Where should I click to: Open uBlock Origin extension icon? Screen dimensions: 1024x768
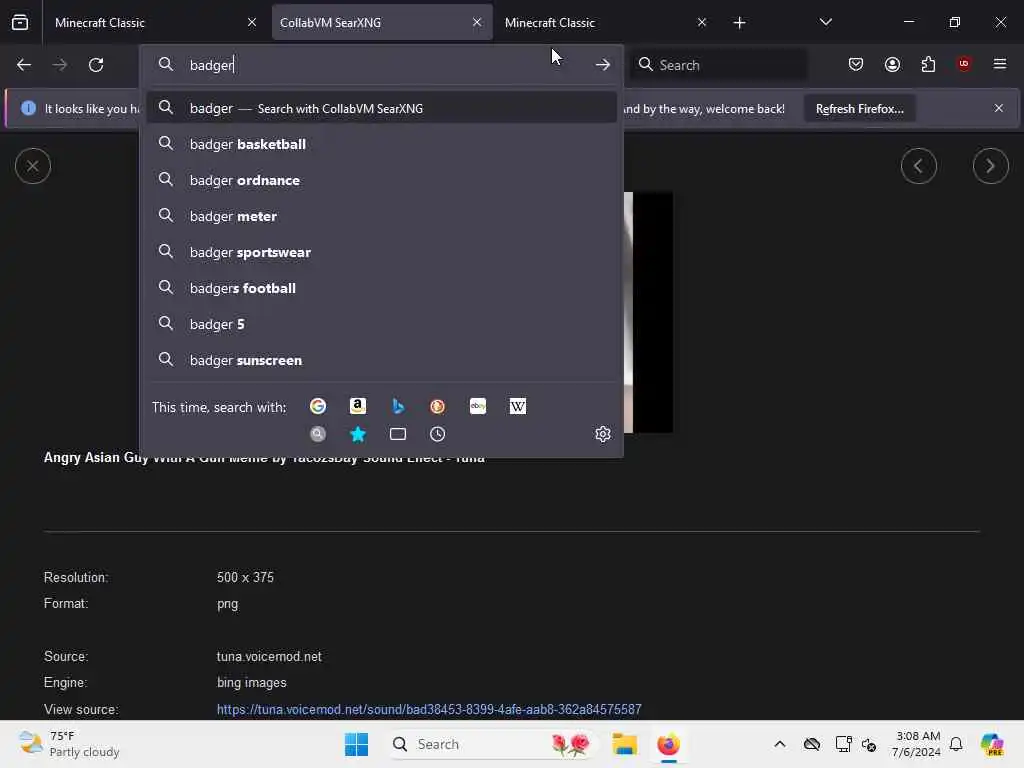click(x=964, y=64)
